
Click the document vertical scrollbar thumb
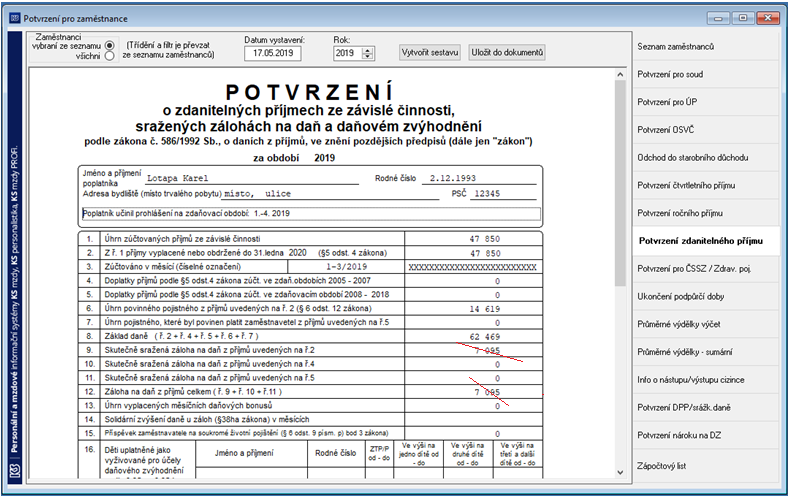point(620,183)
